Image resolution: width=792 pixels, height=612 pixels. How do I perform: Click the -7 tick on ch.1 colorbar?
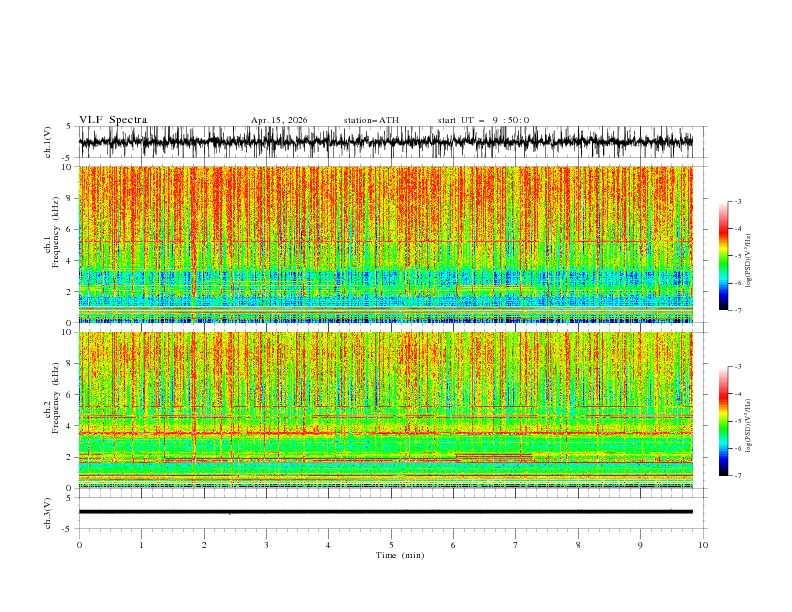pos(737,310)
